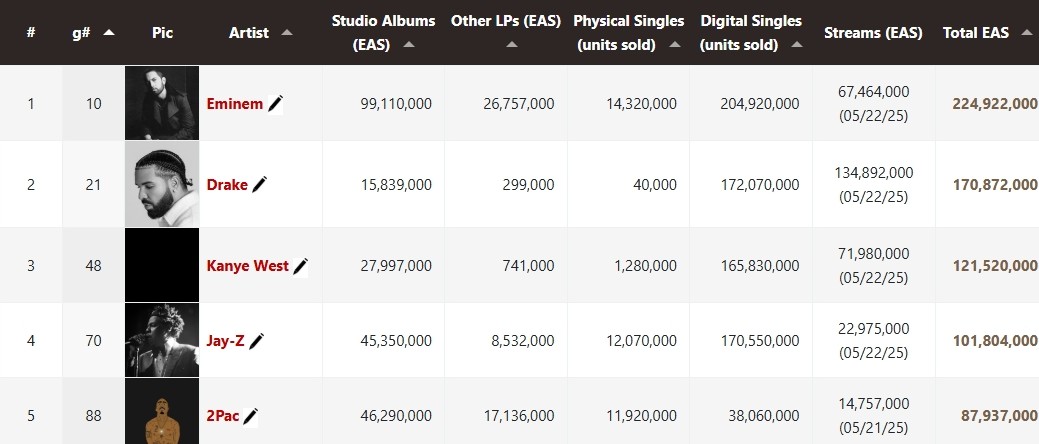The height and width of the screenshot is (444, 1039).
Task: Sort table by Artist arrow icon
Action: pos(286,32)
